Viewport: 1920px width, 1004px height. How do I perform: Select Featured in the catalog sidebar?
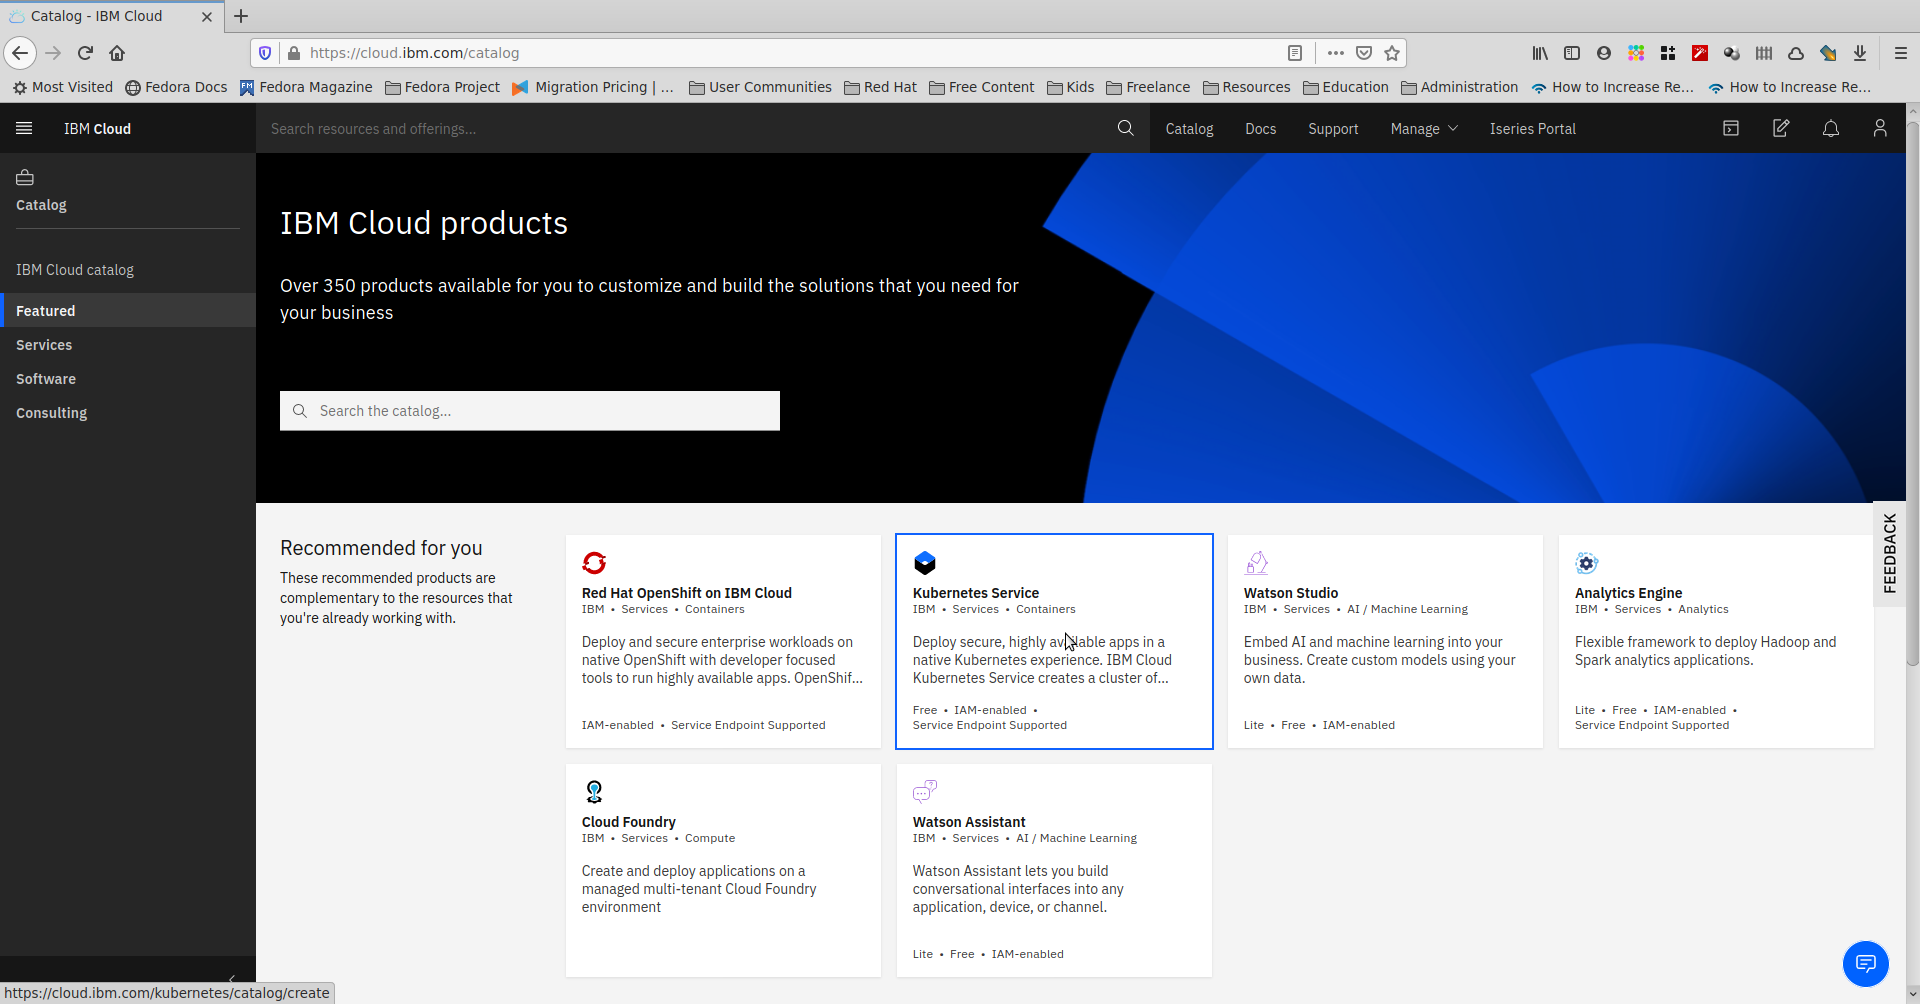128,311
